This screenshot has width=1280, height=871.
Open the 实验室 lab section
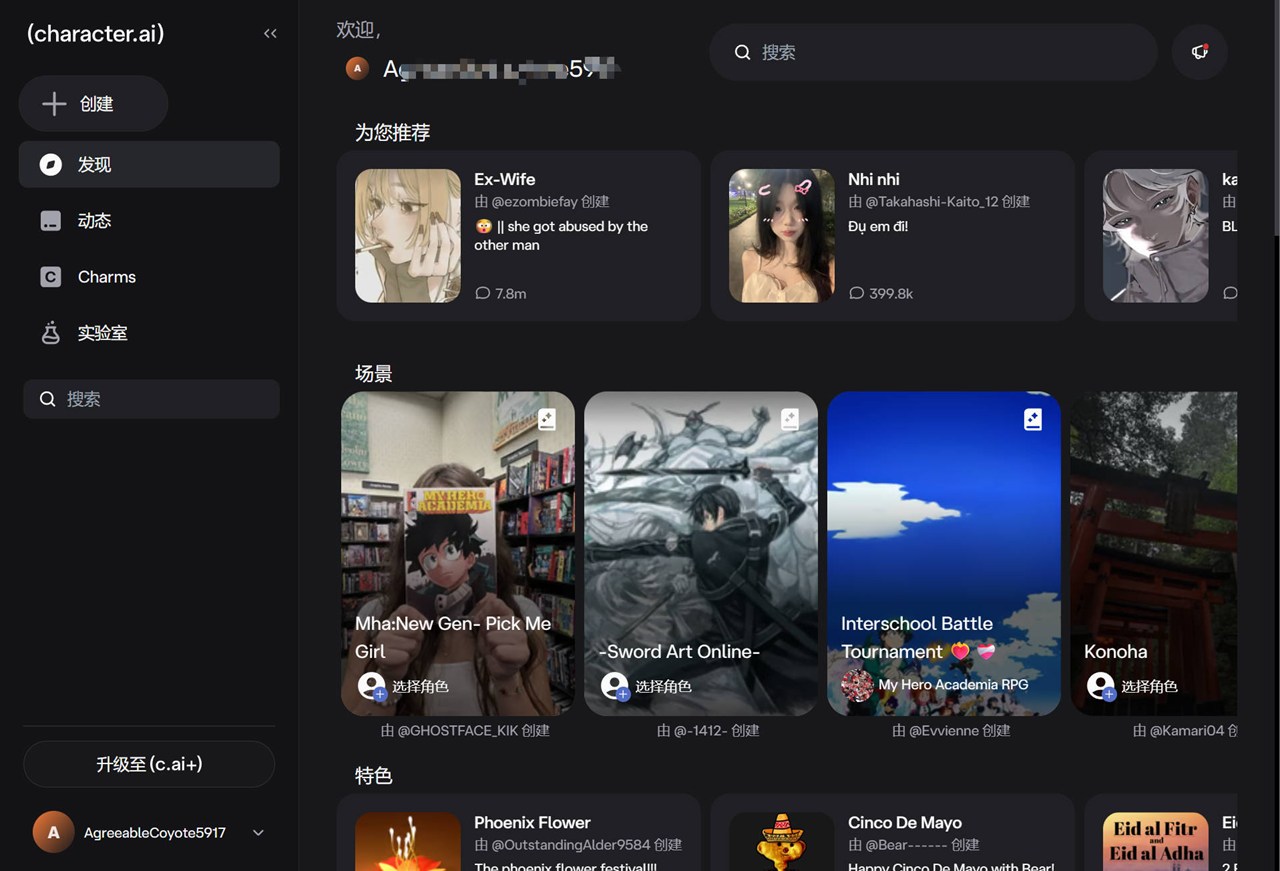[x=149, y=333]
